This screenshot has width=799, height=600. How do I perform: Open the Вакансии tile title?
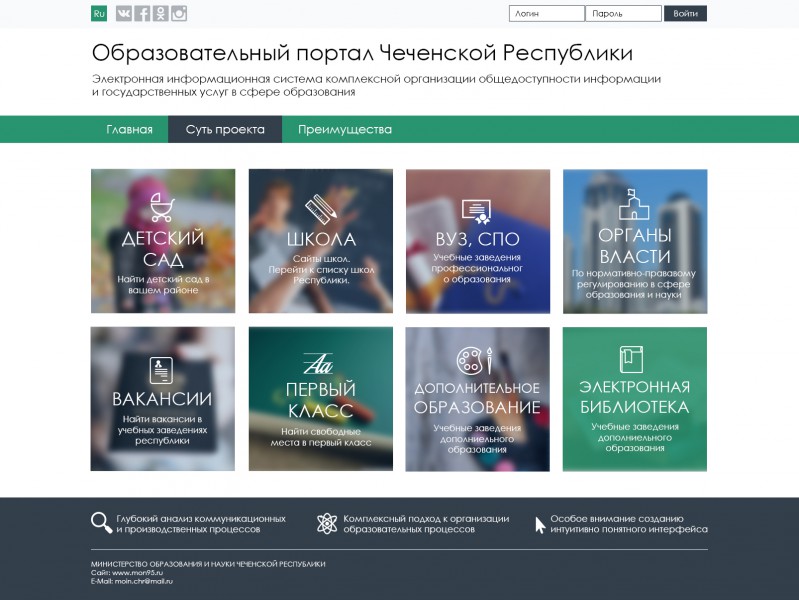point(162,399)
